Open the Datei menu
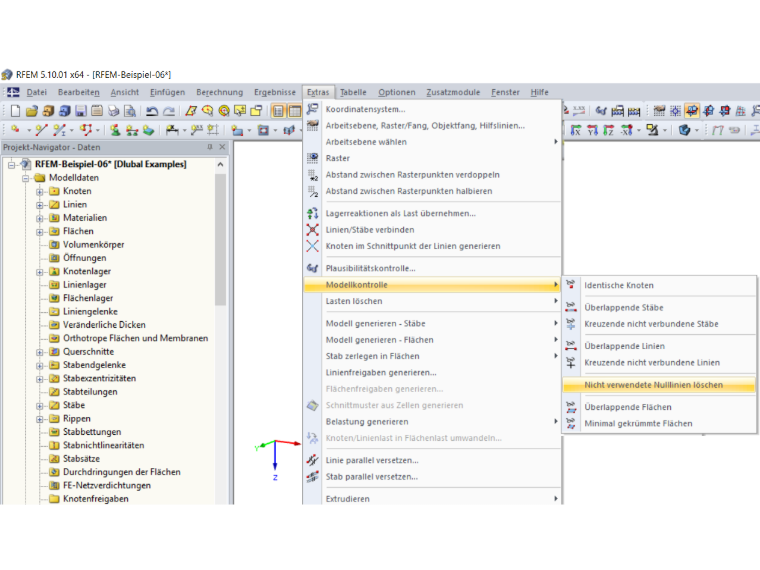 pos(36,92)
